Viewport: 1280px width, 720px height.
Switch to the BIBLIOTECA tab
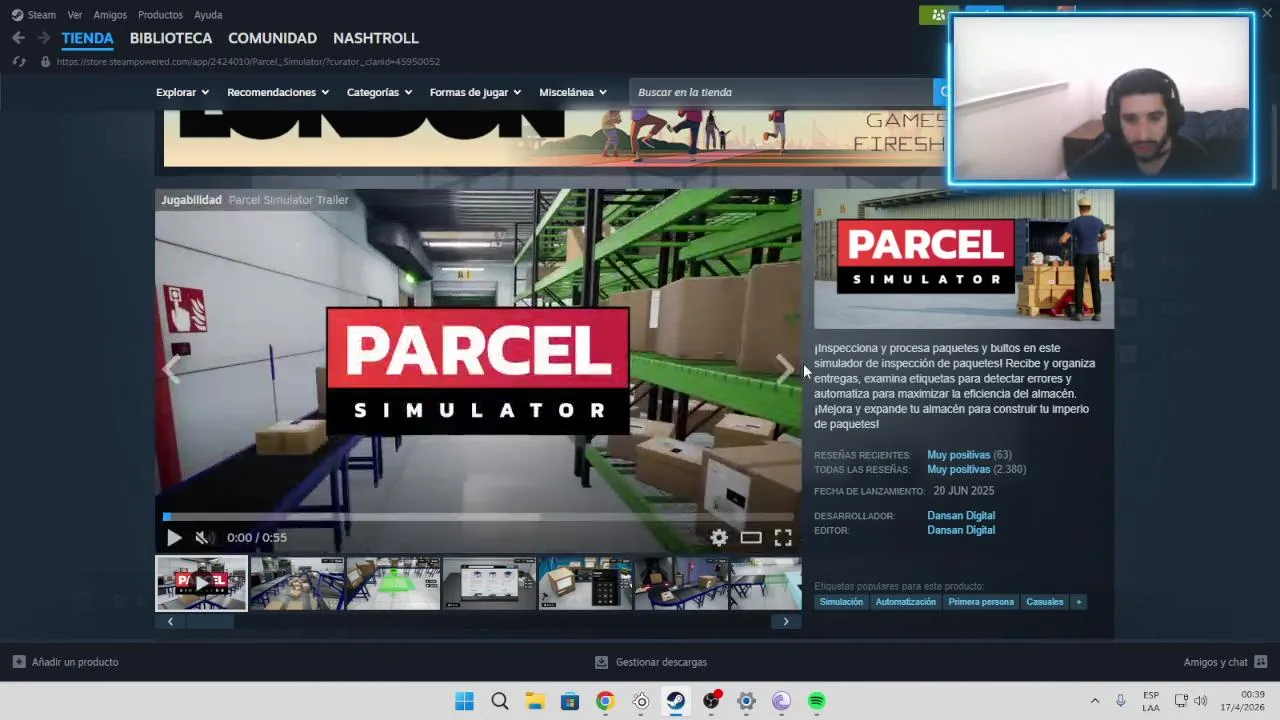click(x=171, y=38)
